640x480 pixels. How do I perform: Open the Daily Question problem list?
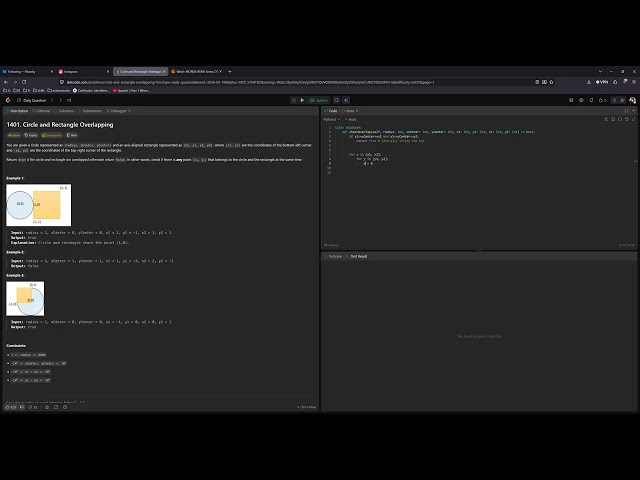click(x=31, y=100)
